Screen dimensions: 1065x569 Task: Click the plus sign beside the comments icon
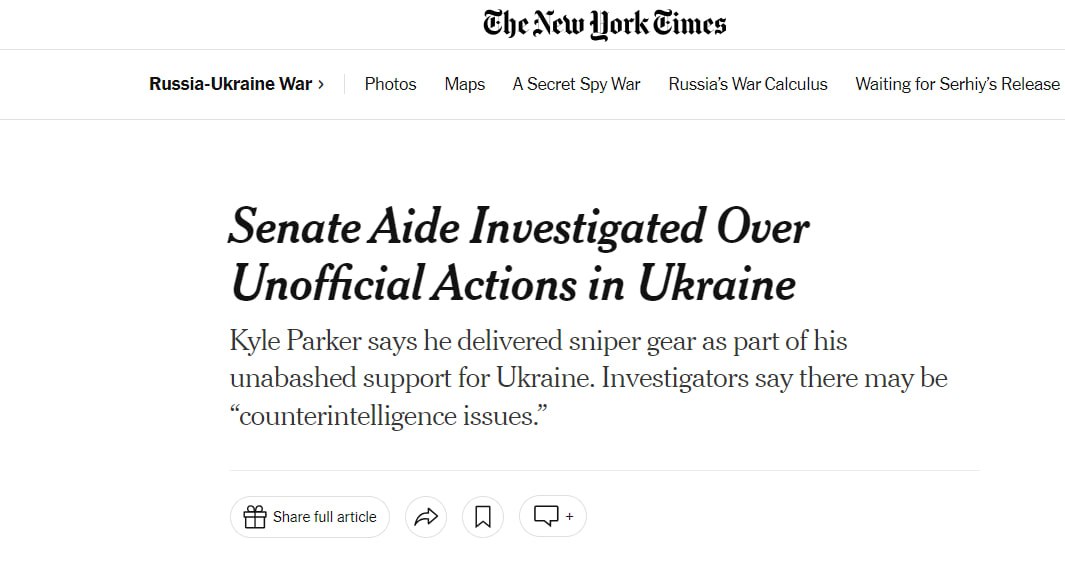pyautogui.click(x=570, y=516)
